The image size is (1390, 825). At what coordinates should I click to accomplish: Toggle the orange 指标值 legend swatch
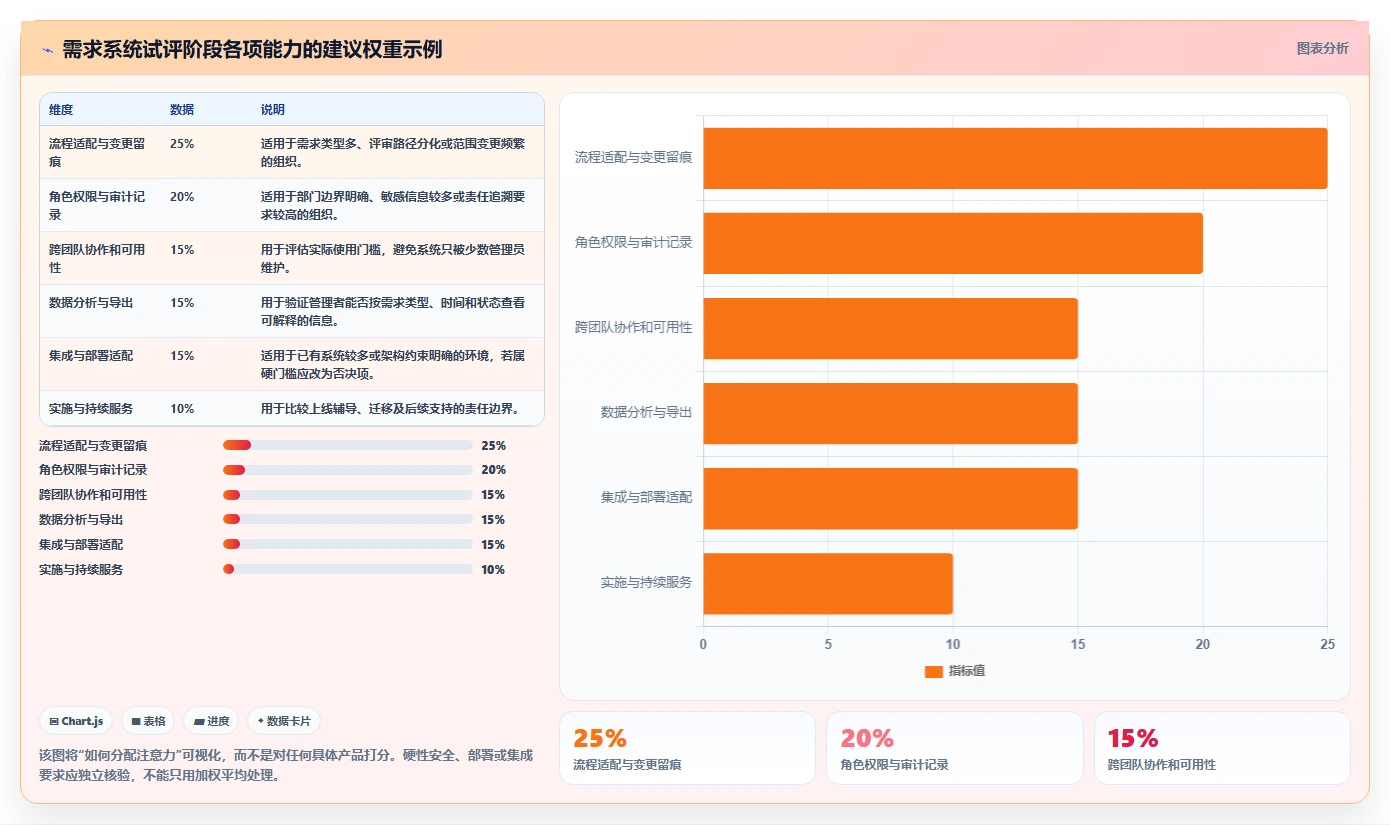click(x=933, y=671)
